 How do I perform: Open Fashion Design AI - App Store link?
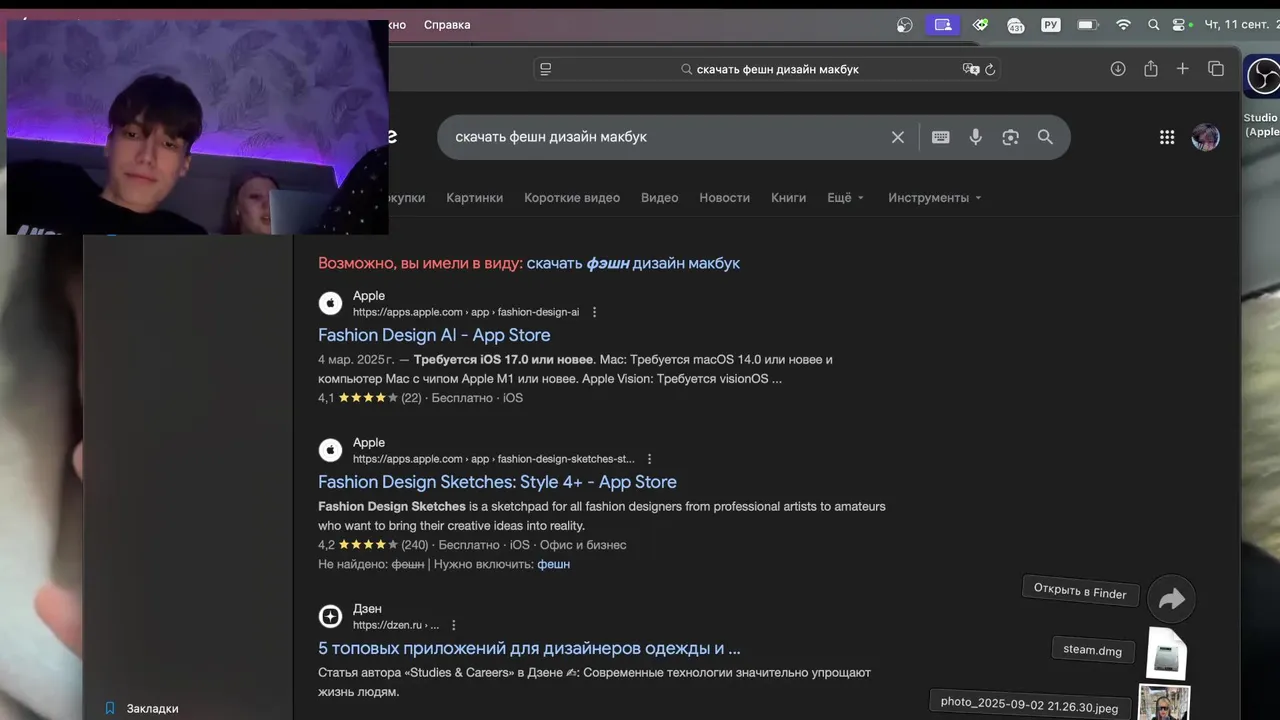coord(434,335)
